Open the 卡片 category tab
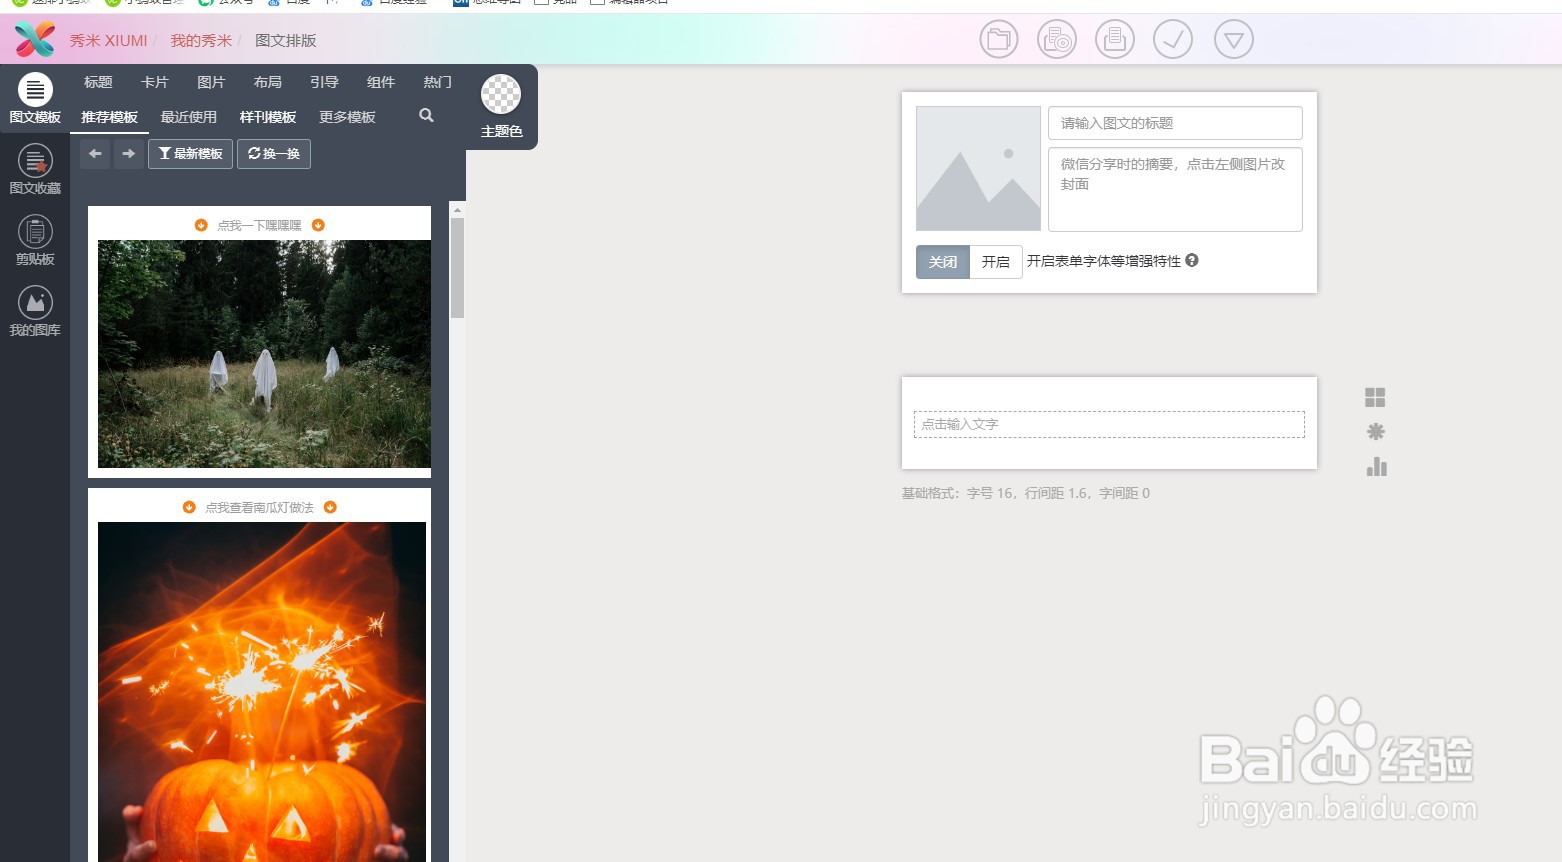Image resolution: width=1562 pixels, height=862 pixels. tap(155, 82)
